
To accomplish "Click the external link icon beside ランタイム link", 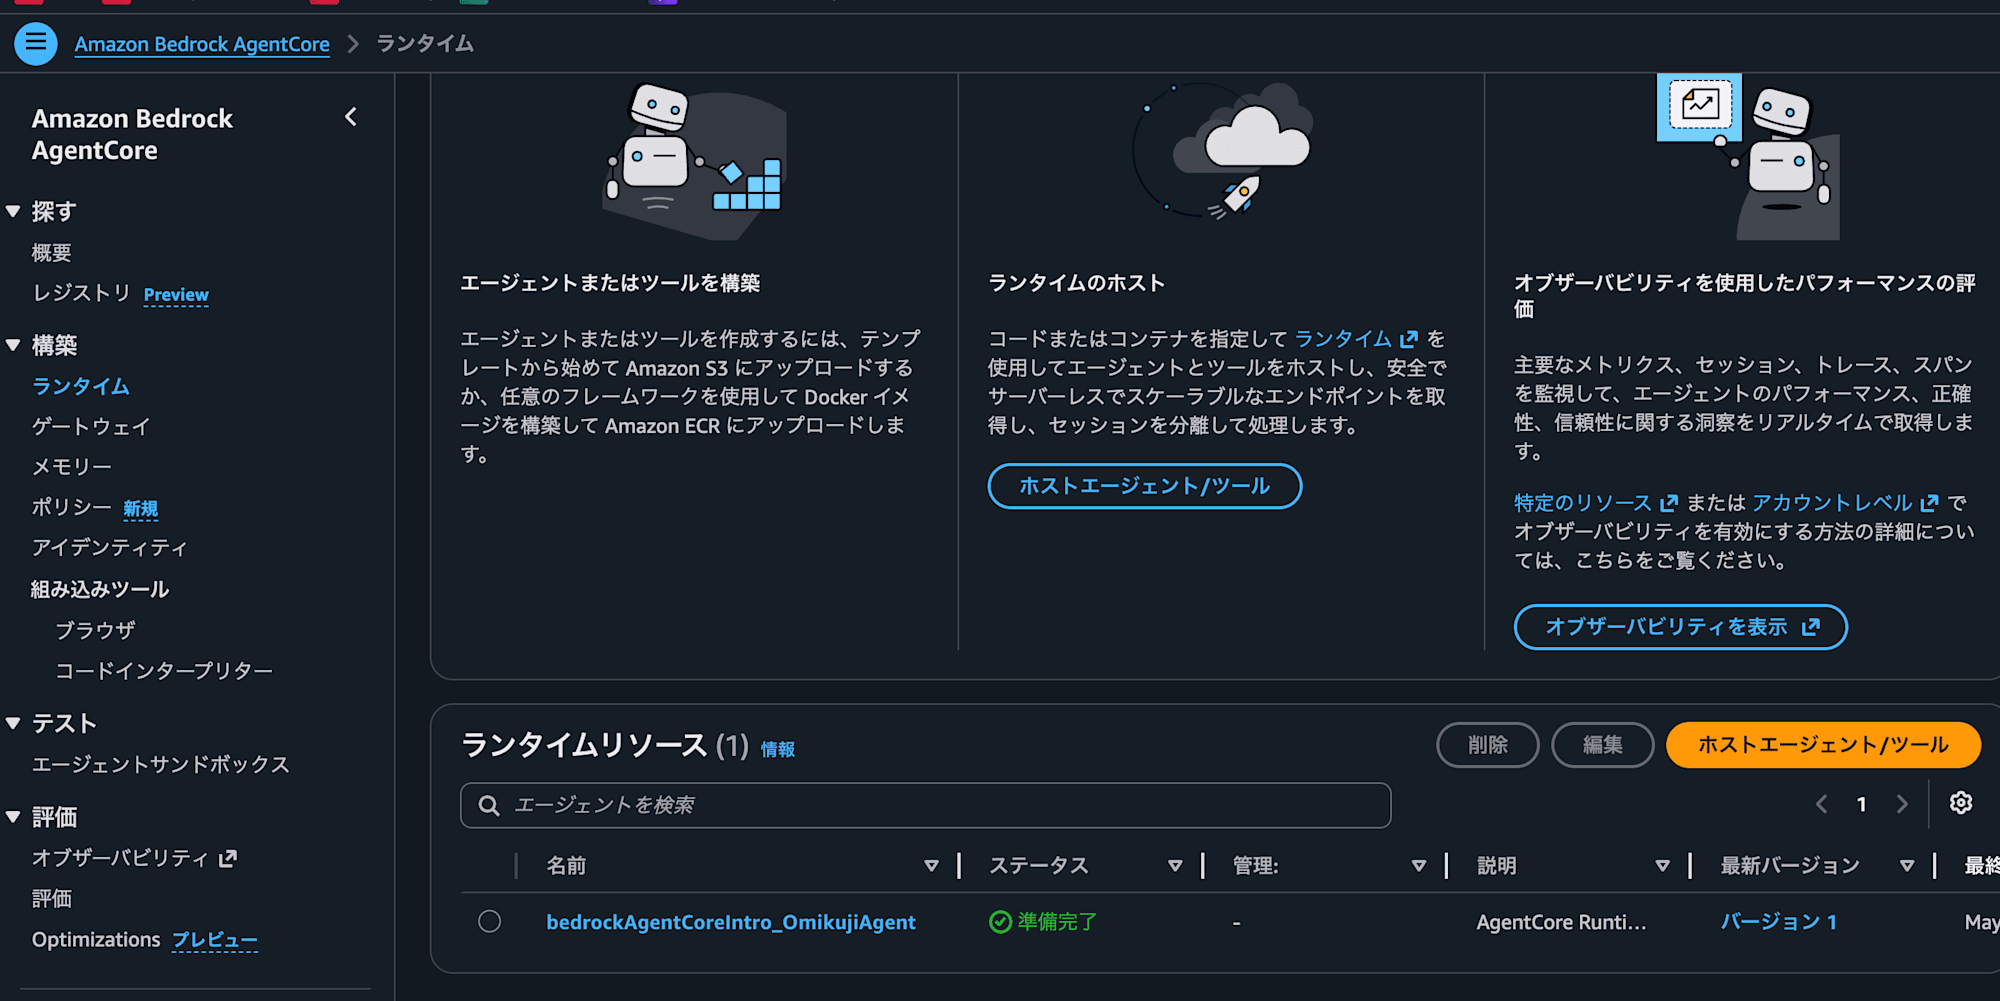I will click(1409, 339).
